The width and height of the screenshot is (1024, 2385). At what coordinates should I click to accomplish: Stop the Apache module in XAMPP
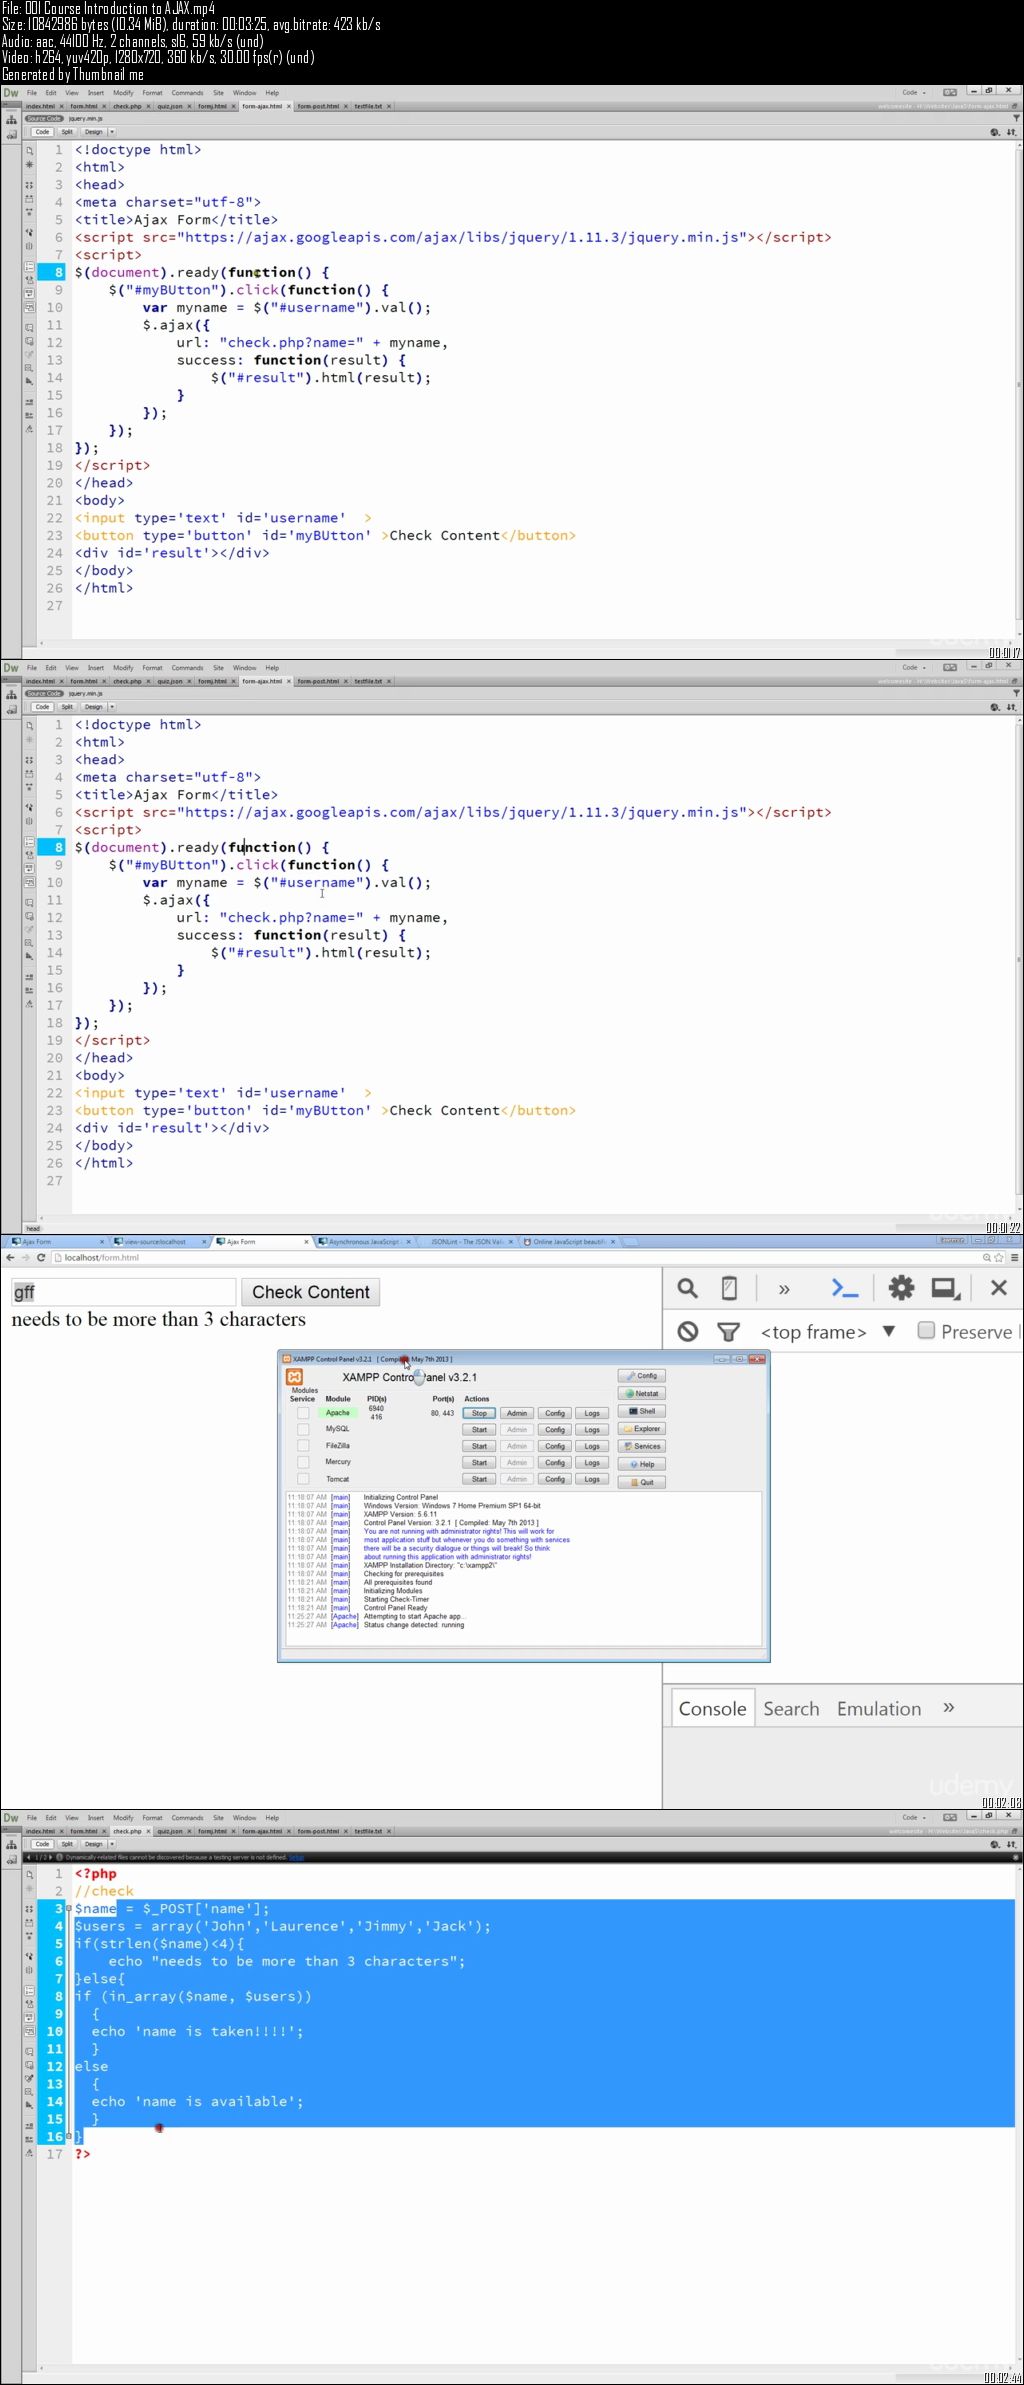pyautogui.click(x=479, y=1413)
